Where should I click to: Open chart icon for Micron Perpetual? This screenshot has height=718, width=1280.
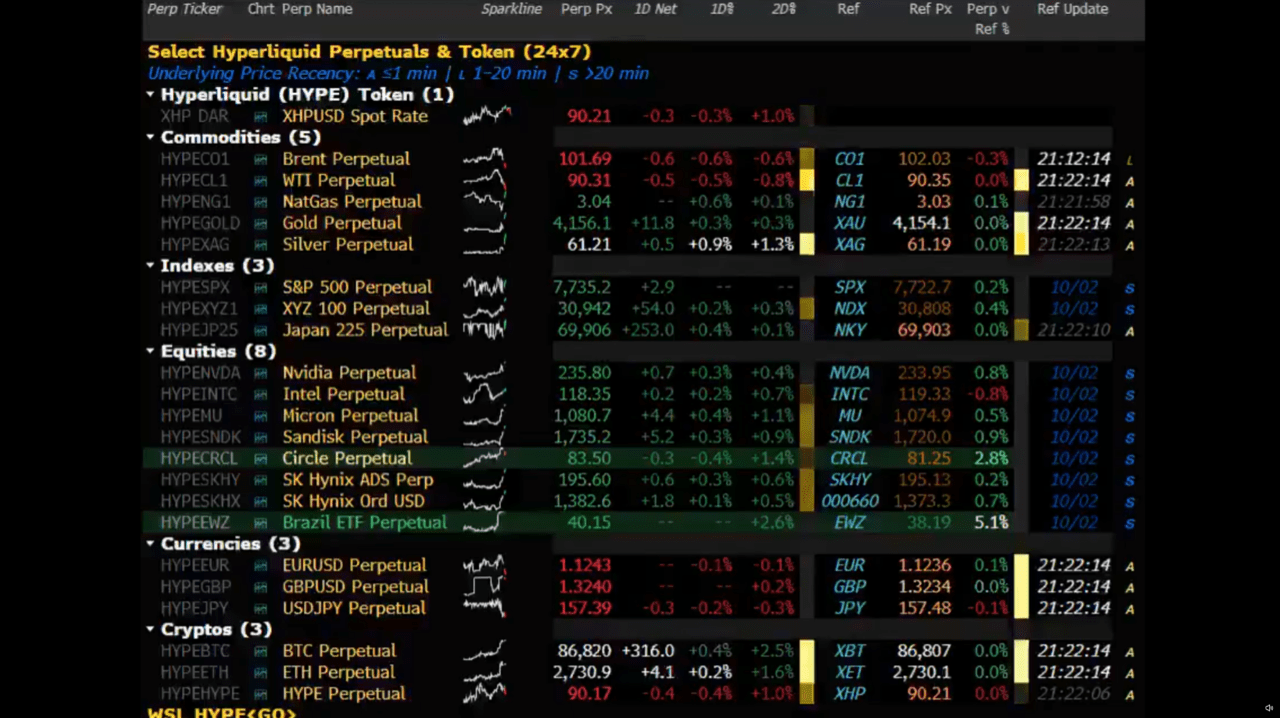point(260,416)
